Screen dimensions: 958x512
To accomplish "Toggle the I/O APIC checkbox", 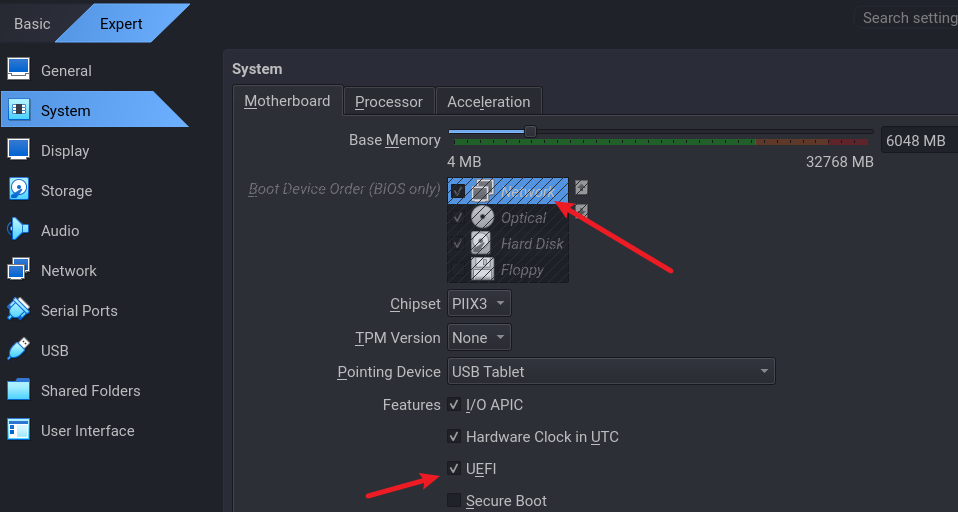I will click(x=454, y=405).
